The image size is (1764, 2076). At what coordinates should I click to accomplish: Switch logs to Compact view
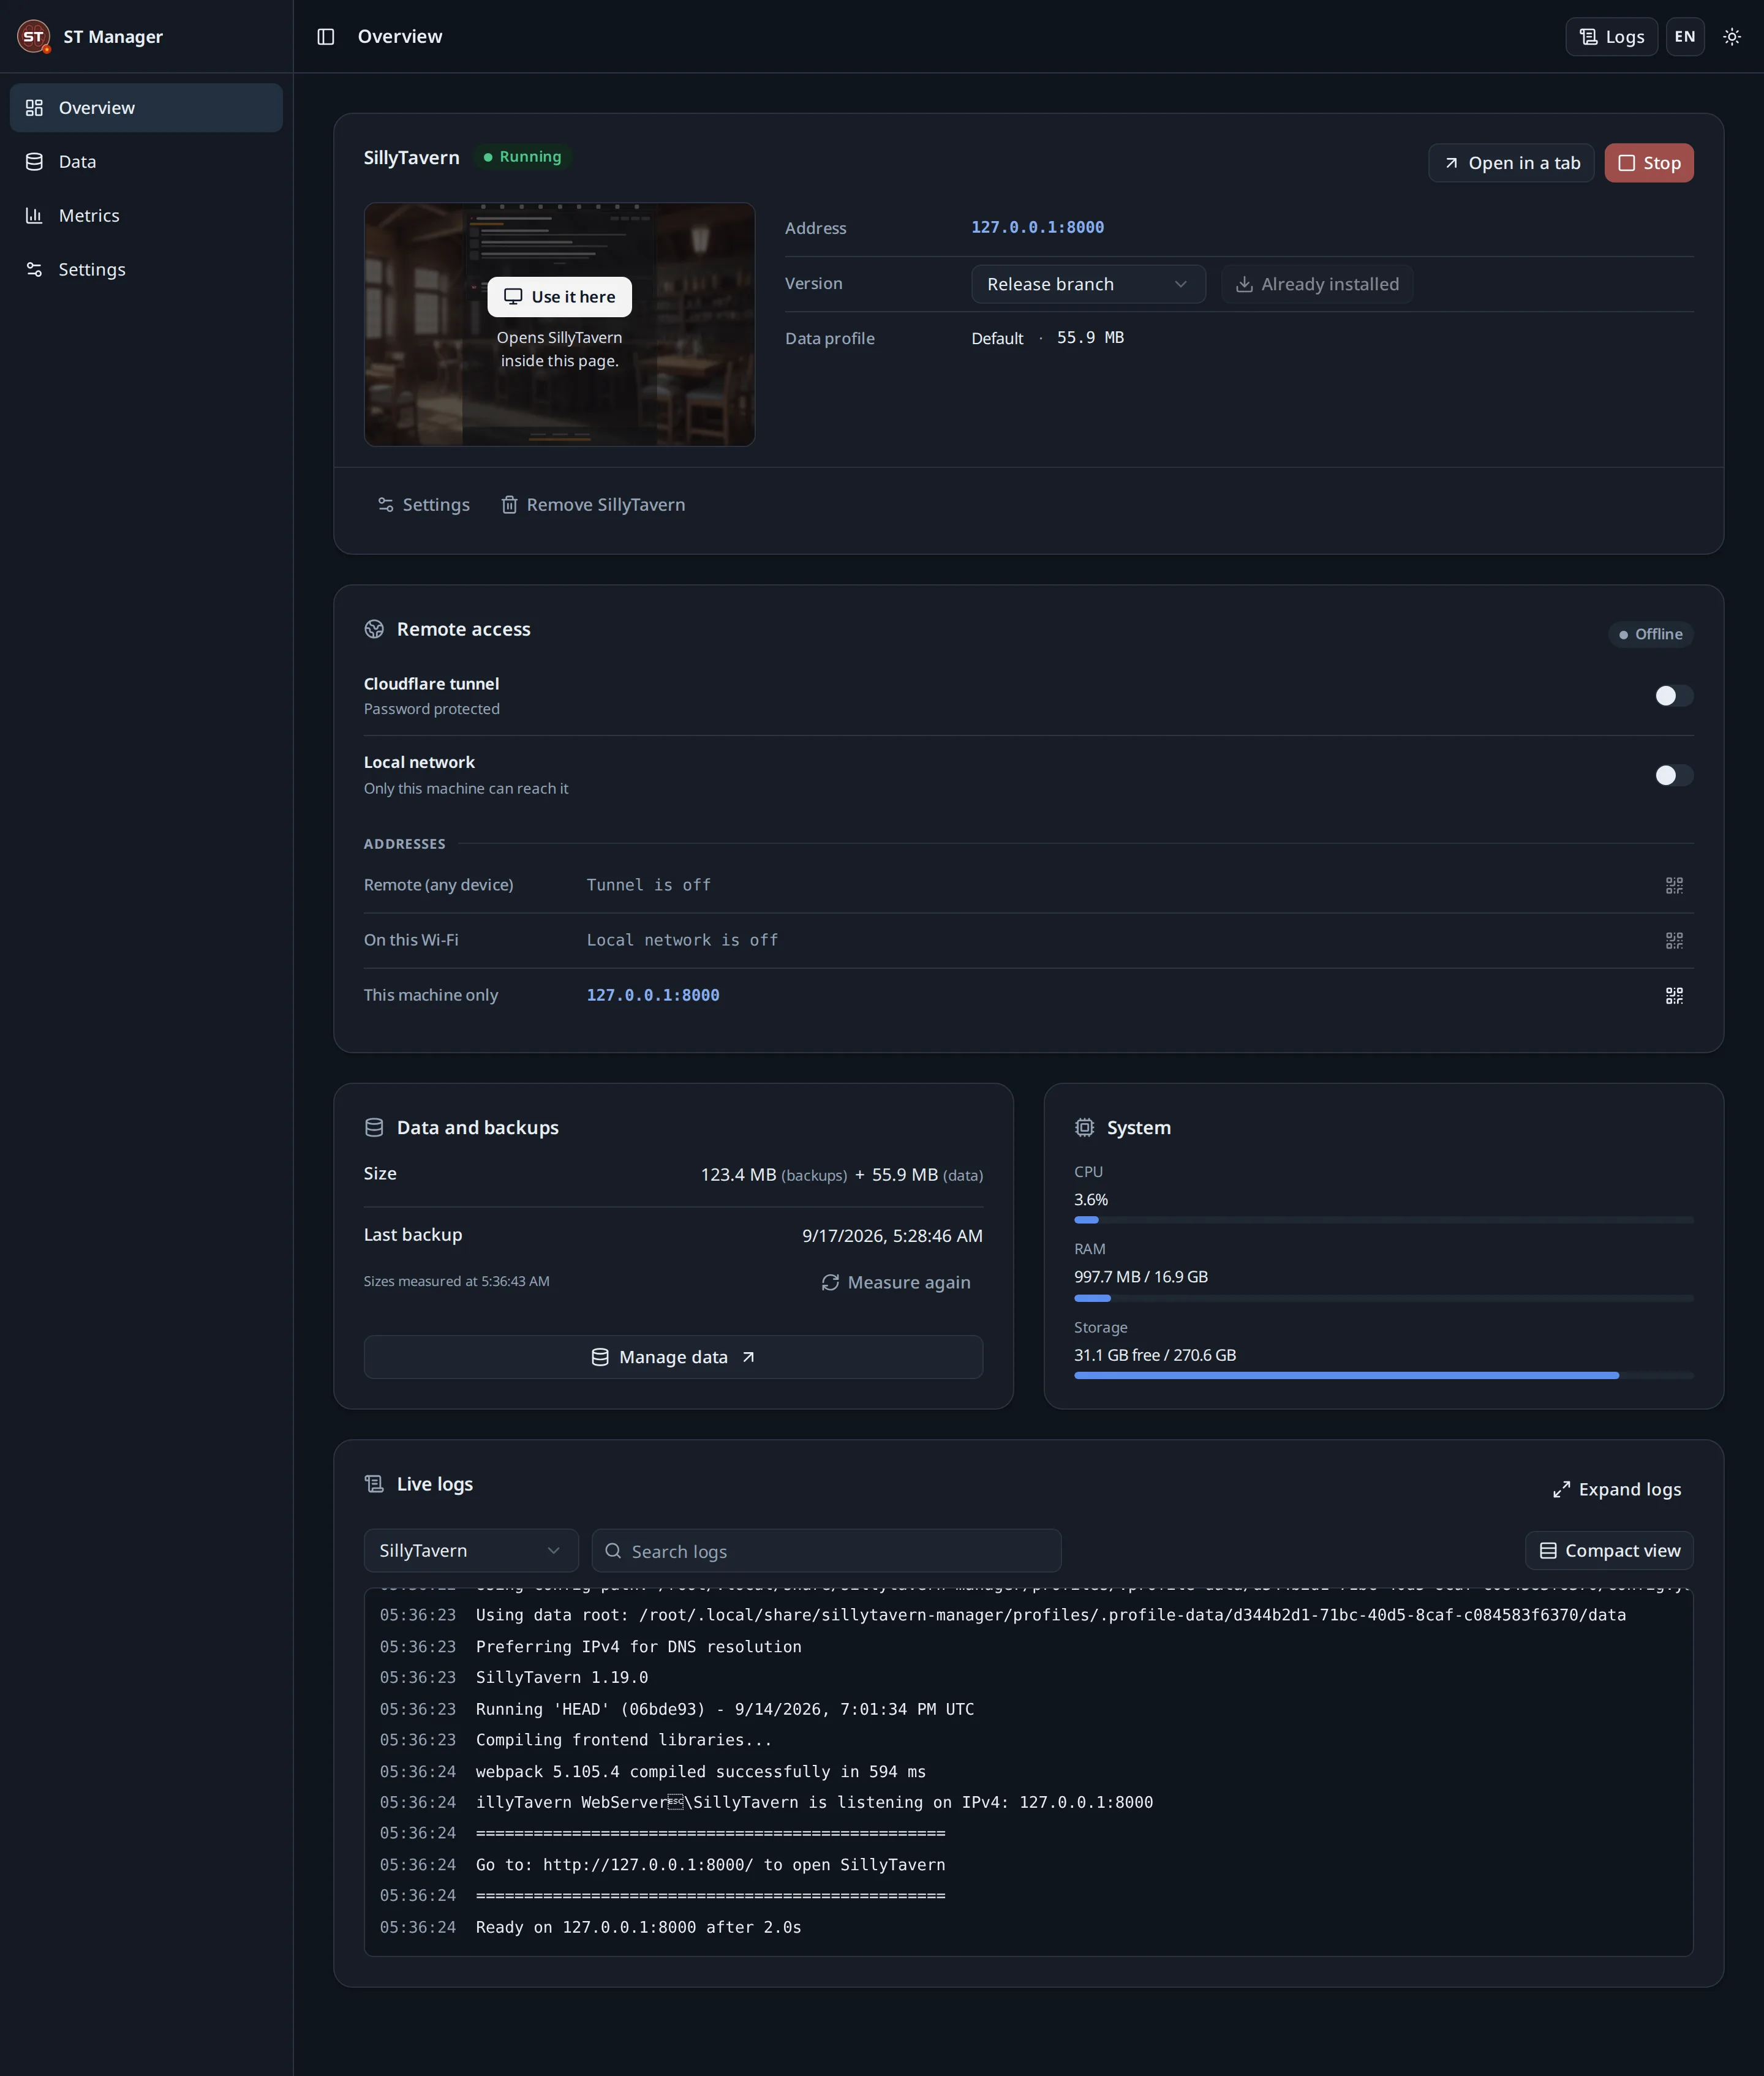[x=1609, y=1551]
